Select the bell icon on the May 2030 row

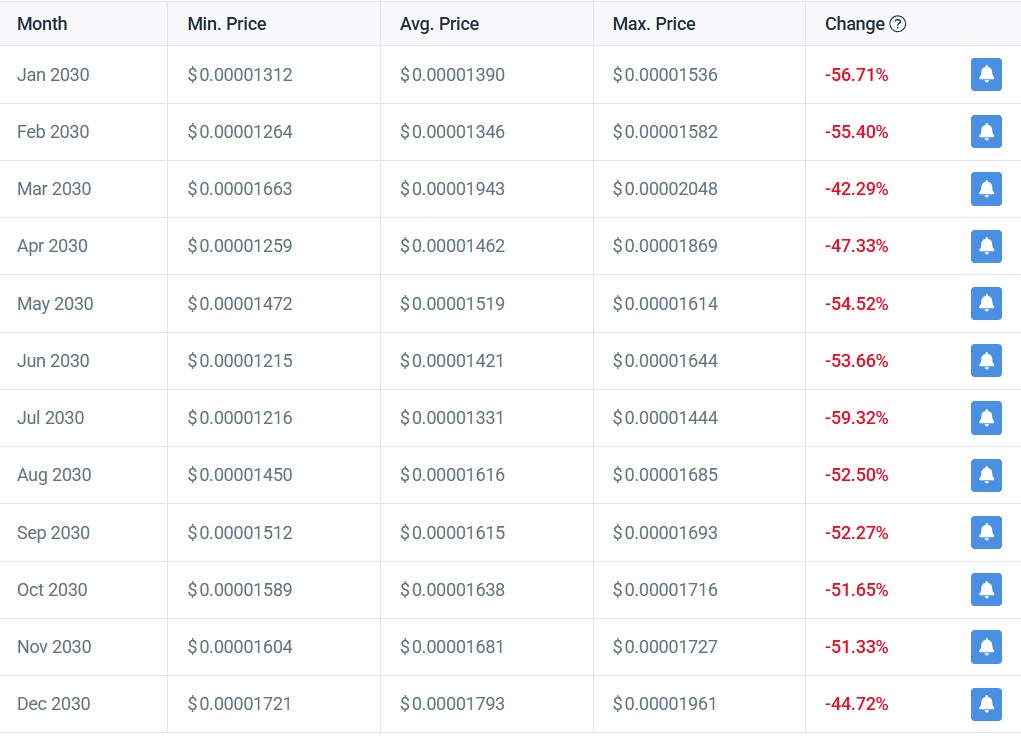(986, 303)
